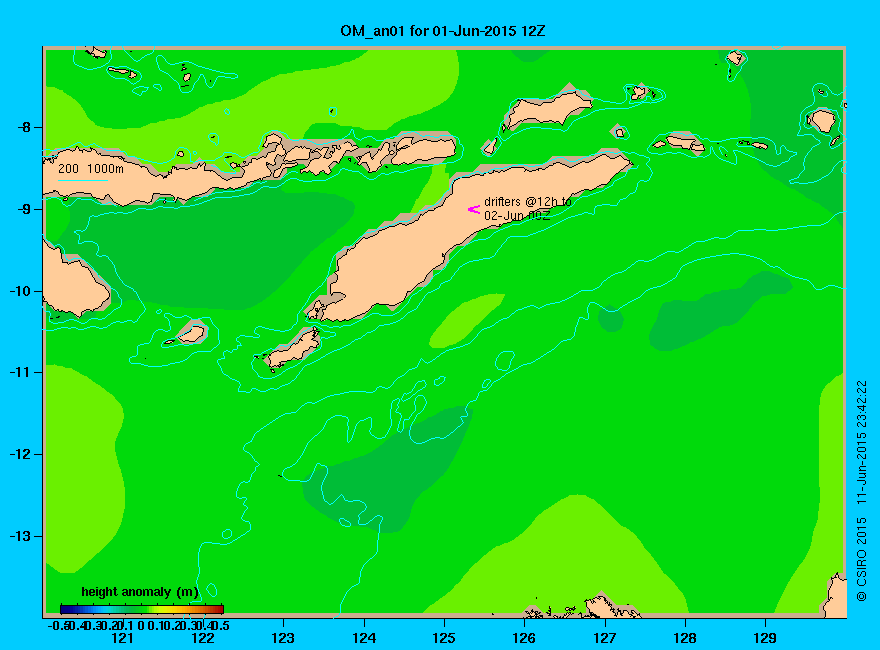Click the title 'OM_an01 for 01-Jun-2015 12Z'
The image size is (880, 650).
[x=442, y=31]
